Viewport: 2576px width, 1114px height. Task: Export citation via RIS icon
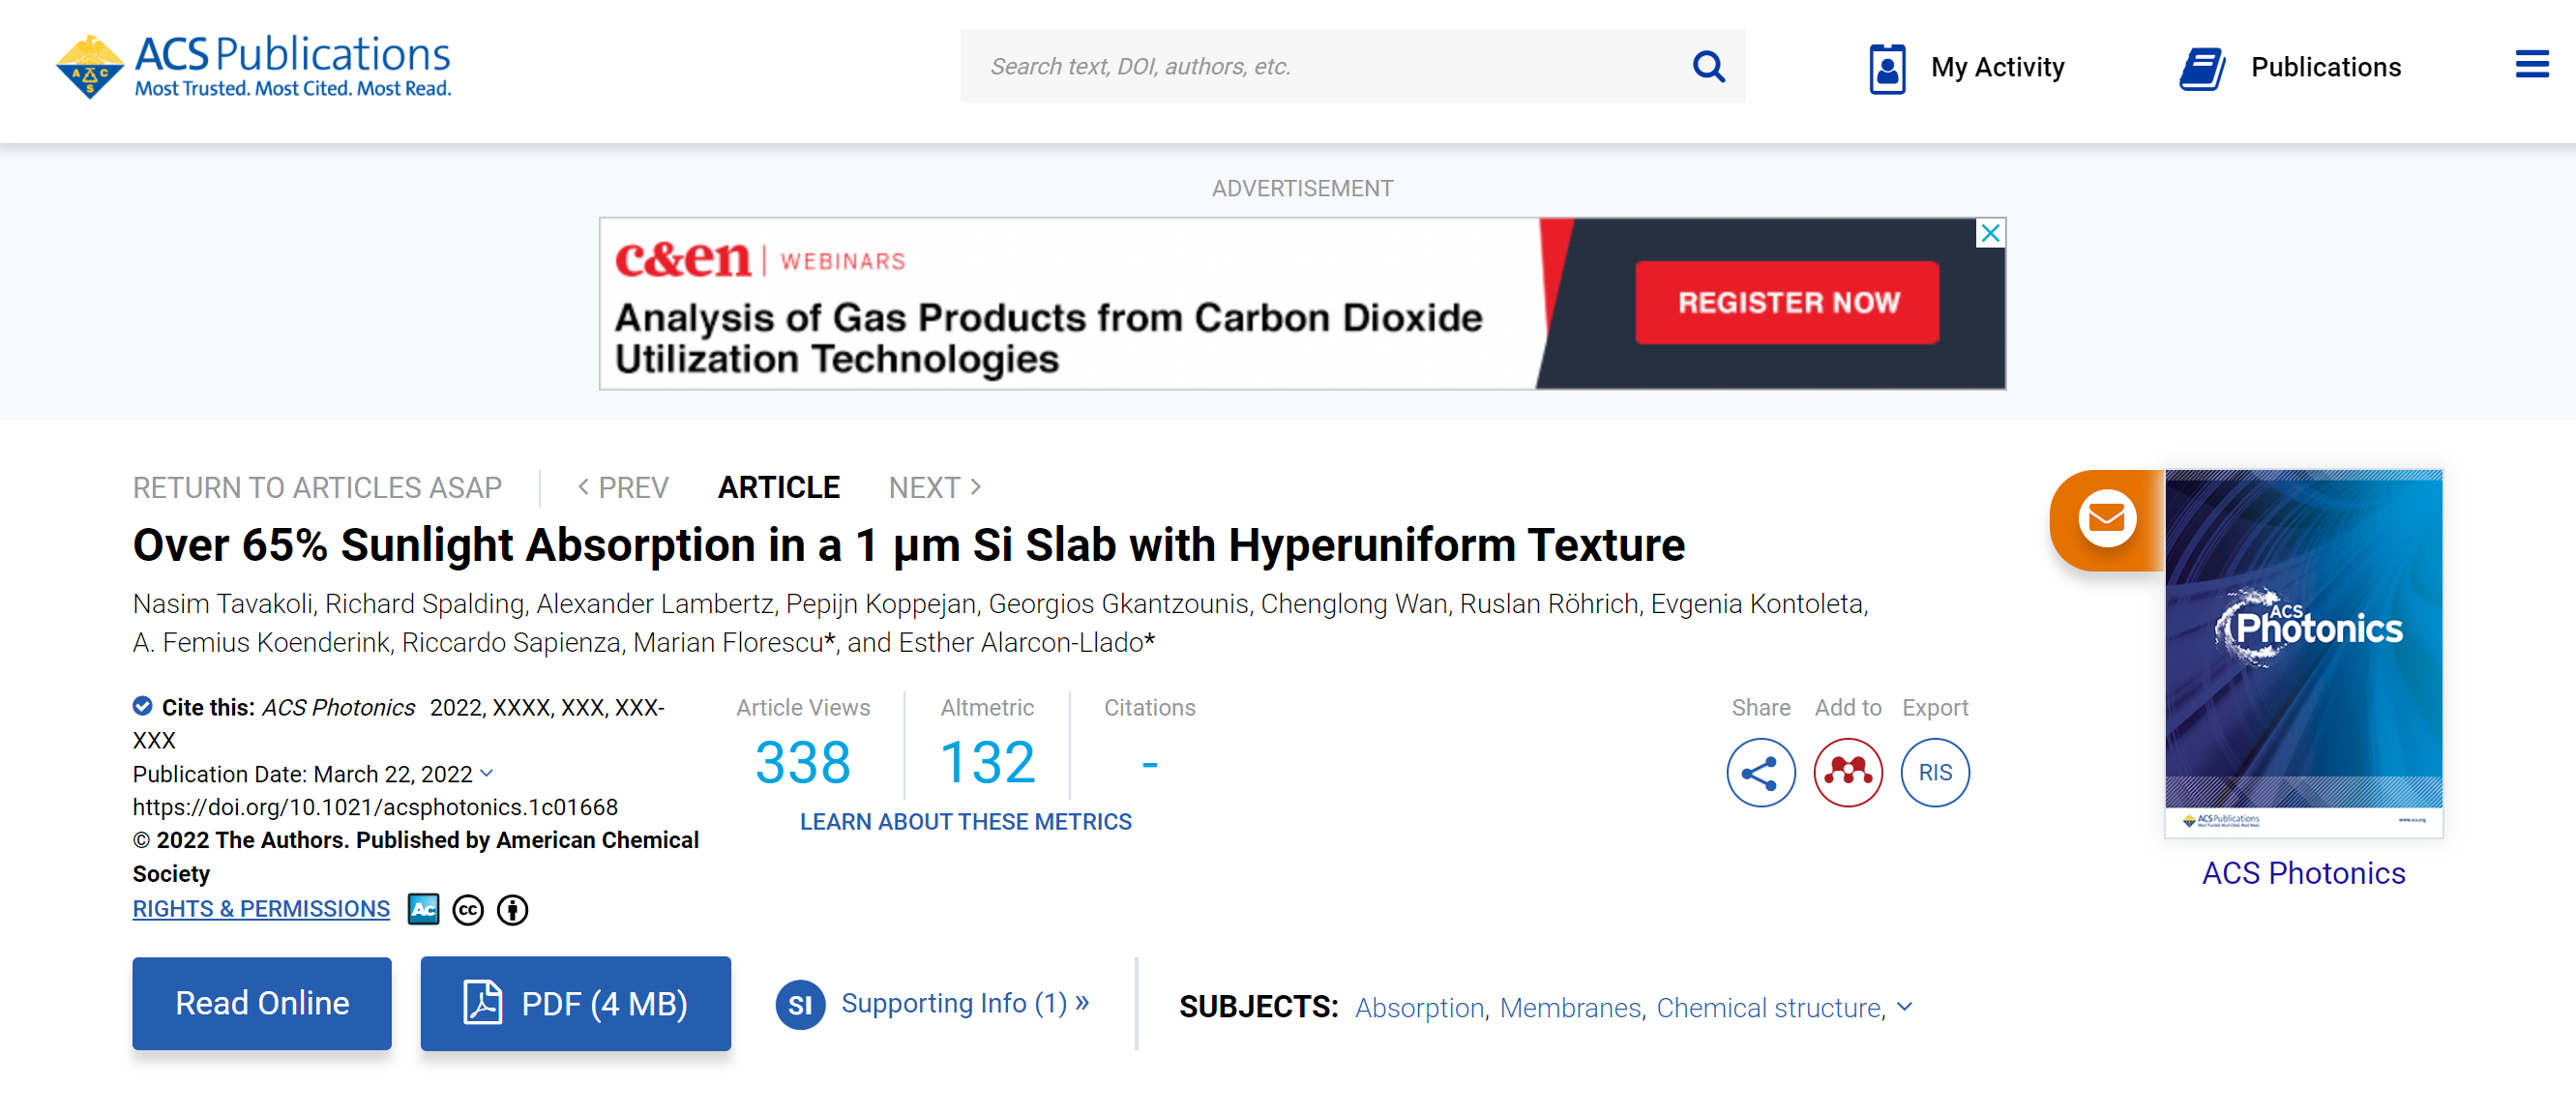1934,772
